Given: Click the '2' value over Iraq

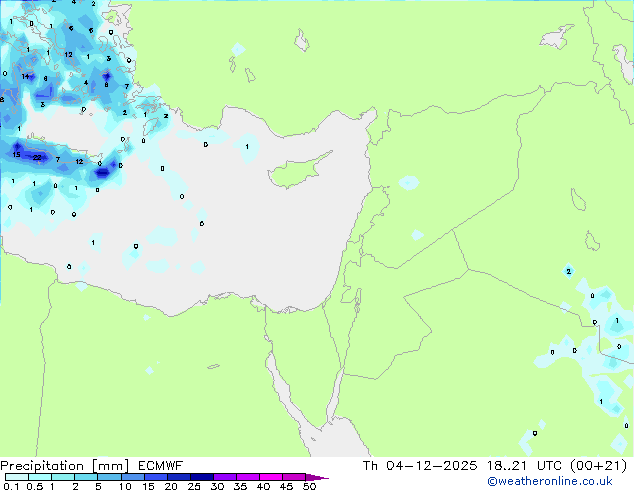Looking at the screenshot, I should (568, 271).
